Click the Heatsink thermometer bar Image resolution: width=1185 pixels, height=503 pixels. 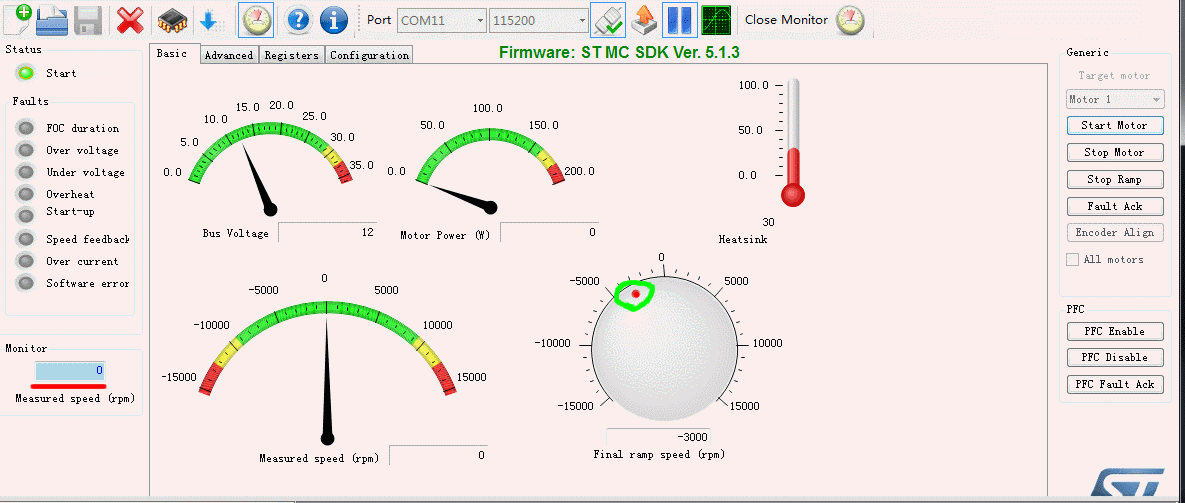793,143
